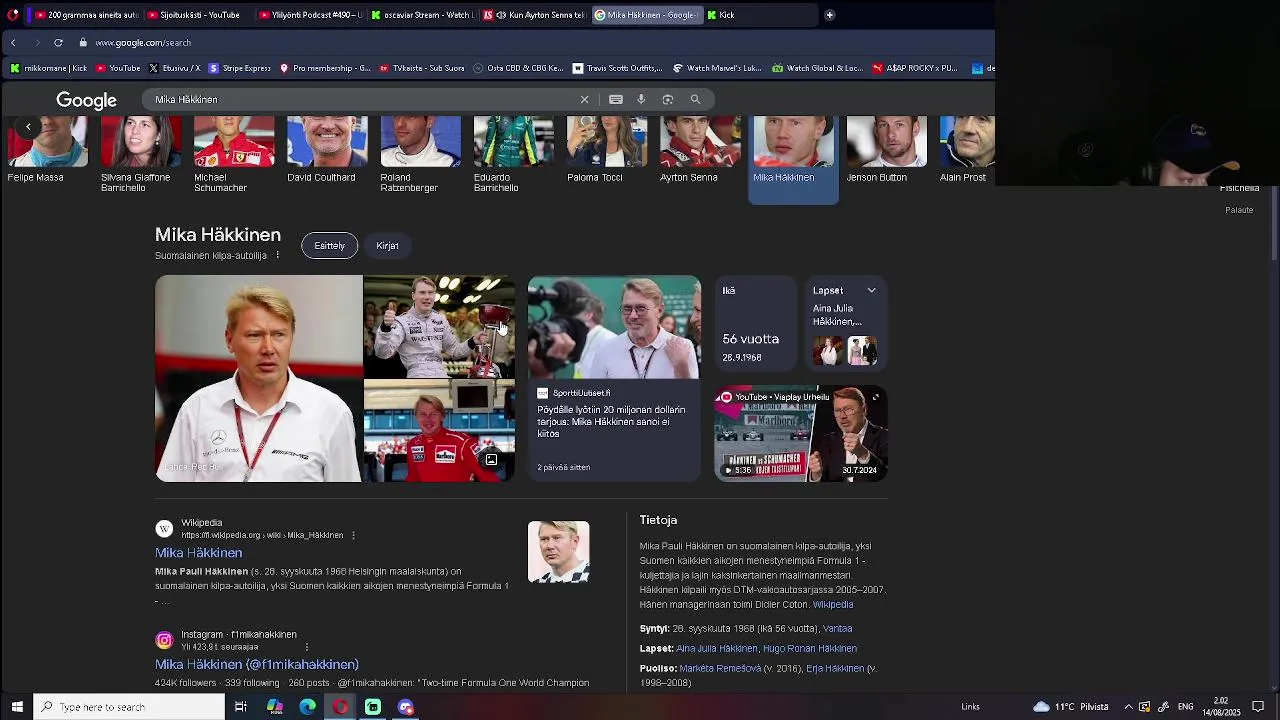Switch to the Kick browser tab
The width and height of the screenshot is (1280, 720).
tap(760, 15)
